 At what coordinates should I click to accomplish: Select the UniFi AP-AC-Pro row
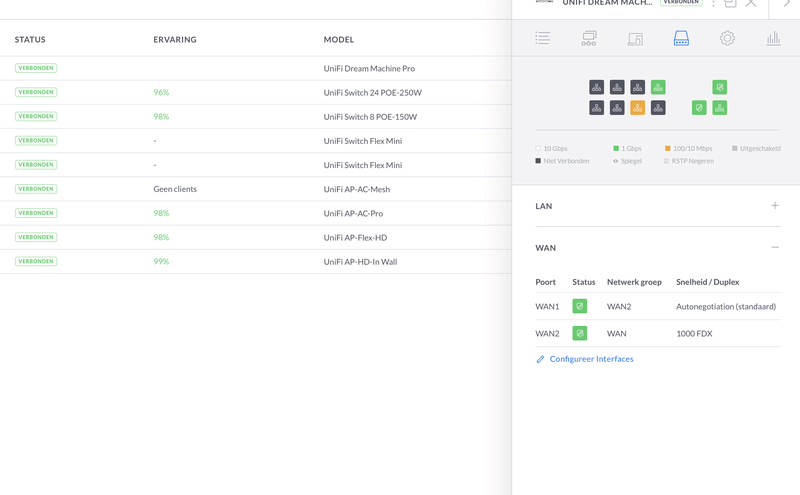(256, 213)
